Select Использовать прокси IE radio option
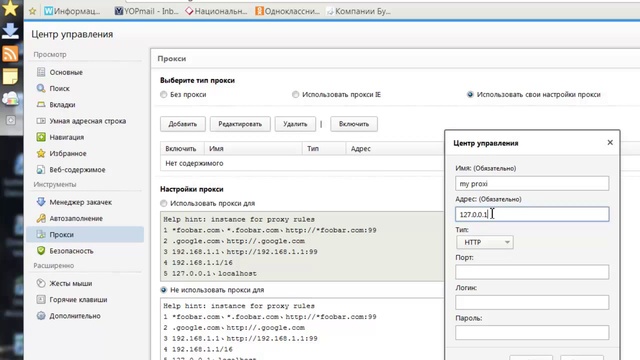Viewport: 640px width, 360px height. 296,95
